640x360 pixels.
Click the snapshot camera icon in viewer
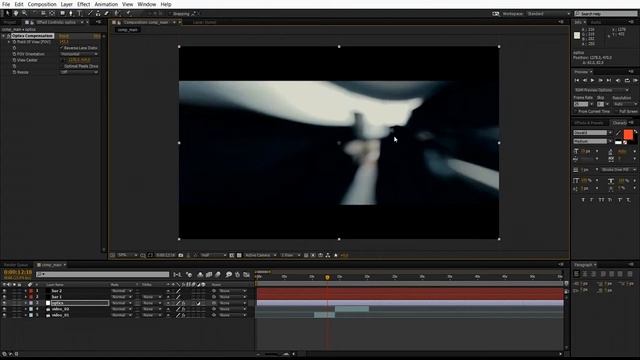180,255
